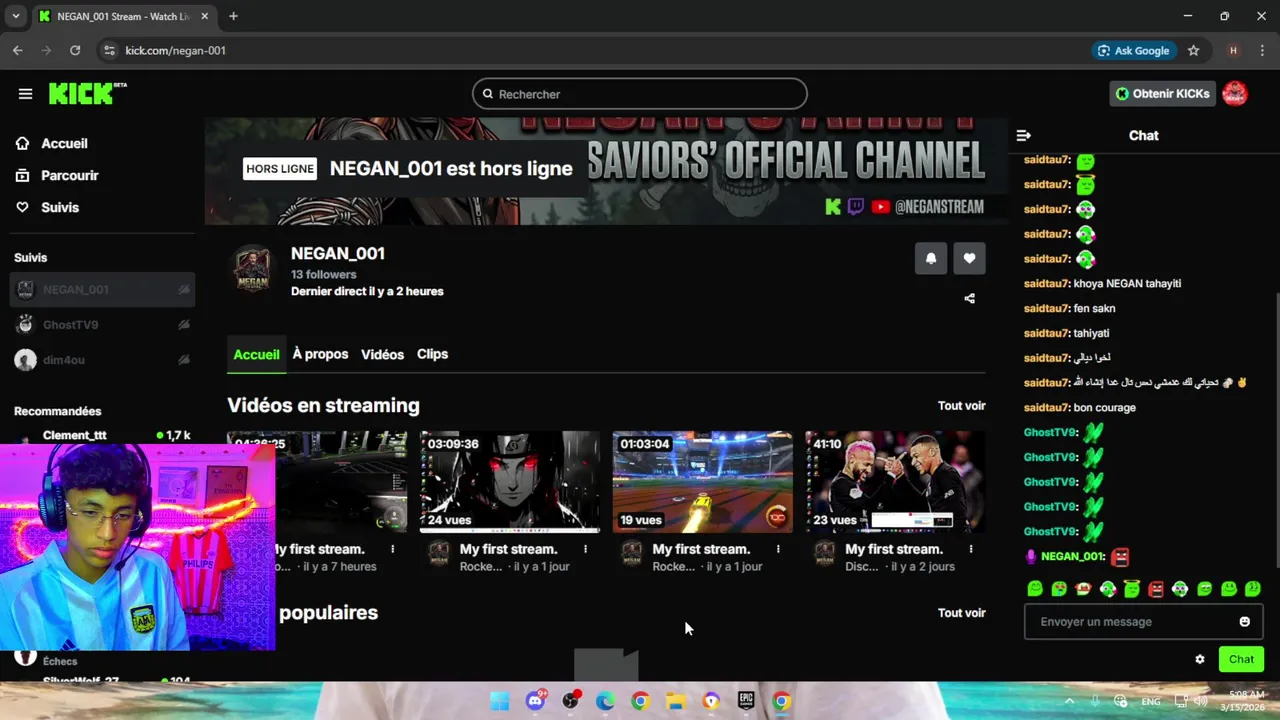Click the '13 followers' text

coord(323,274)
